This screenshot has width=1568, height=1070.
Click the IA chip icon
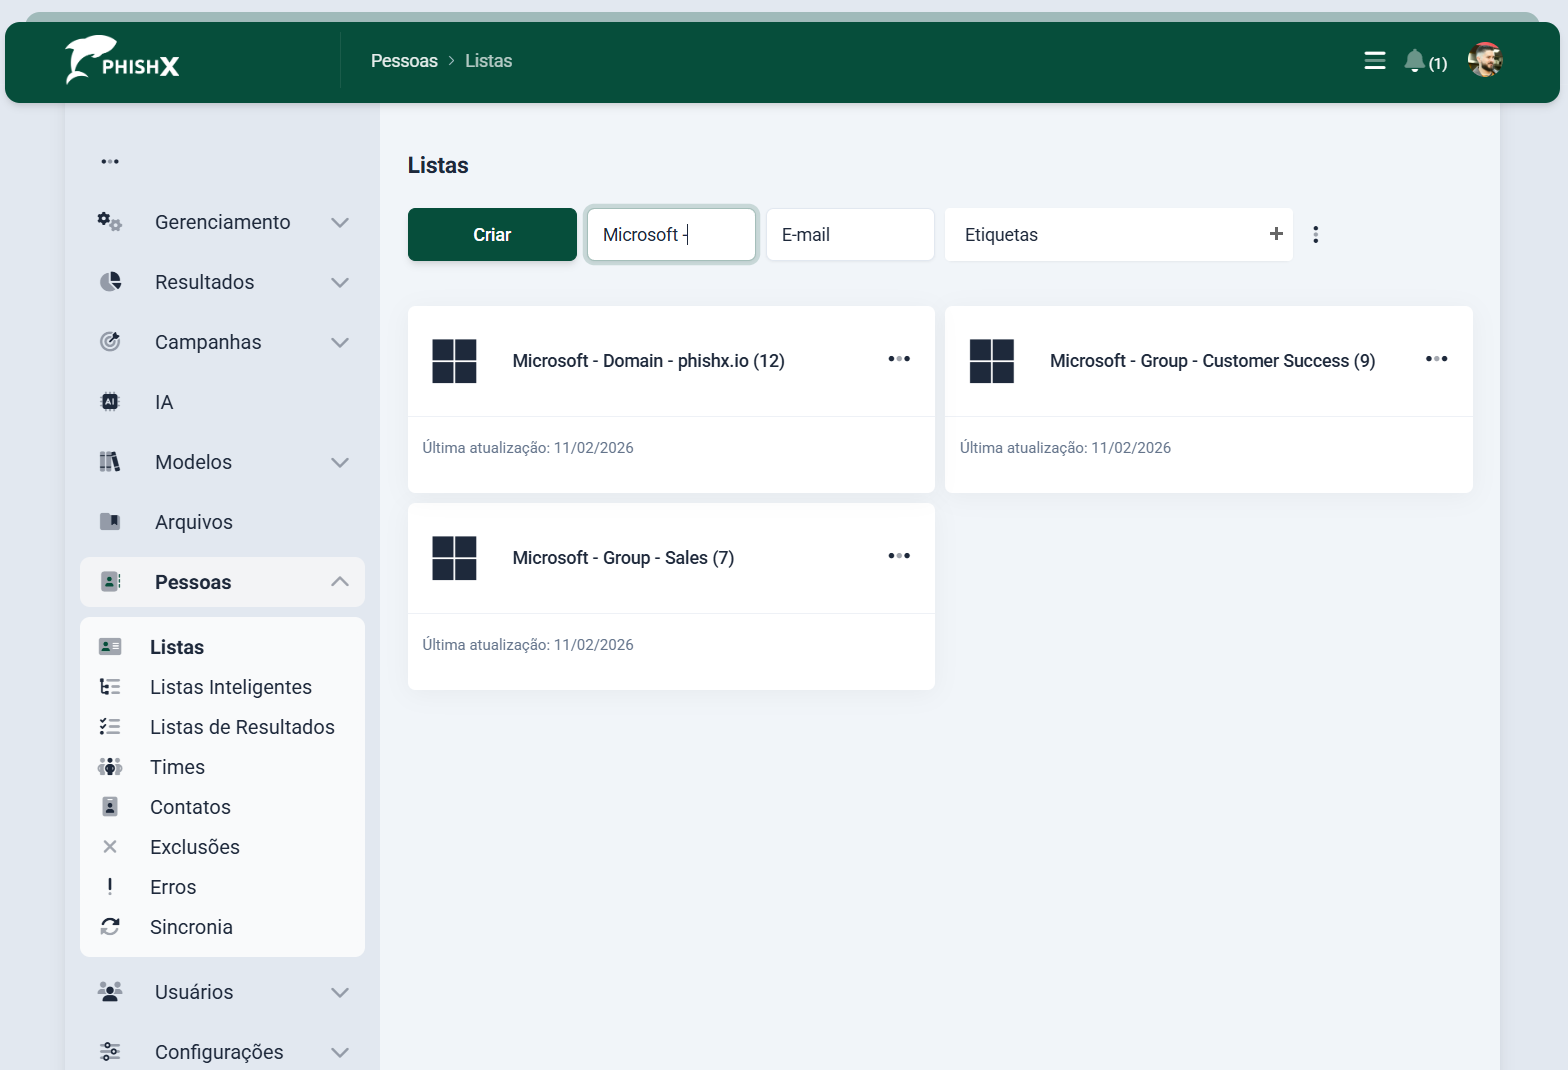110,402
